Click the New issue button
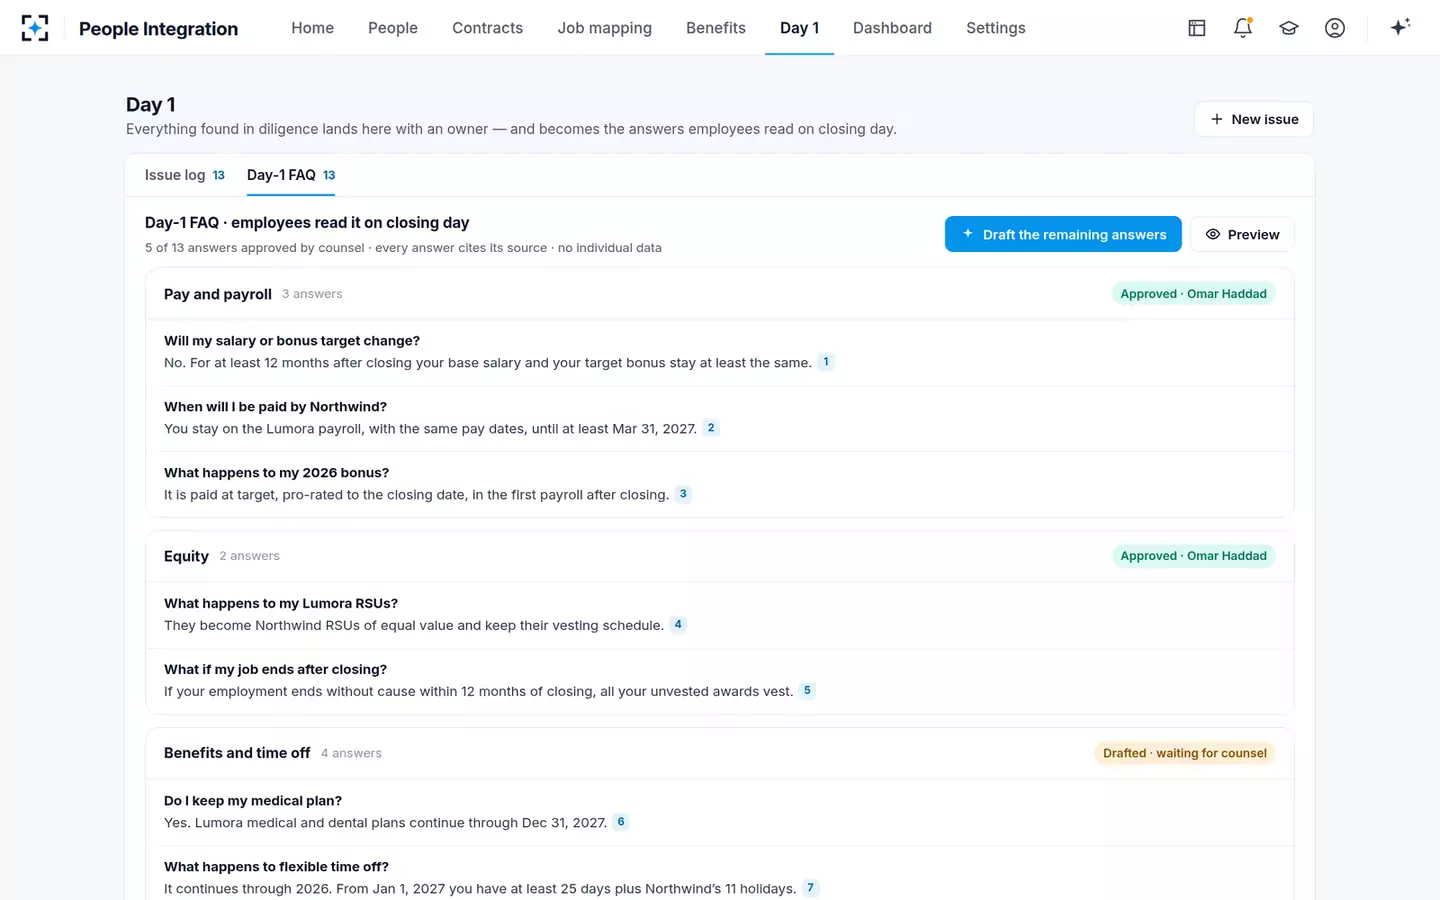This screenshot has width=1440, height=900. point(1254,119)
